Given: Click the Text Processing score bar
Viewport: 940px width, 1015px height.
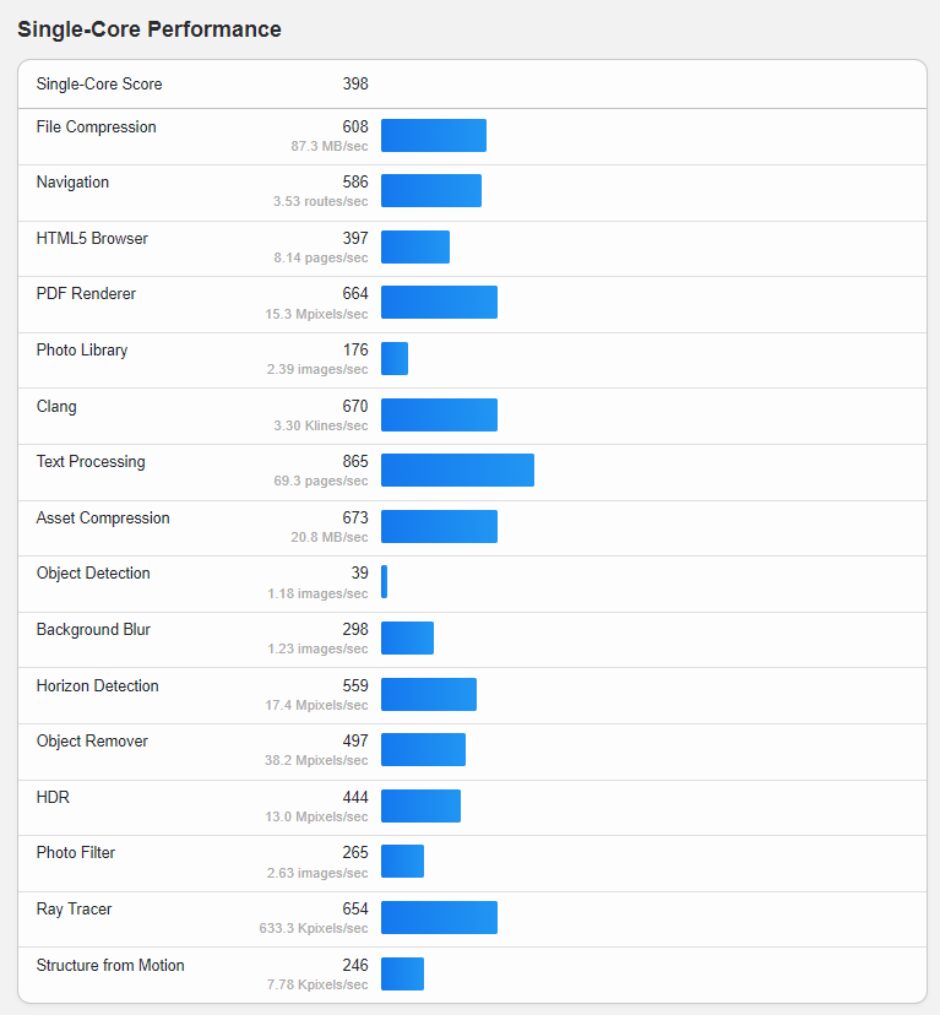Looking at the screenshot, I should [457, 470].
